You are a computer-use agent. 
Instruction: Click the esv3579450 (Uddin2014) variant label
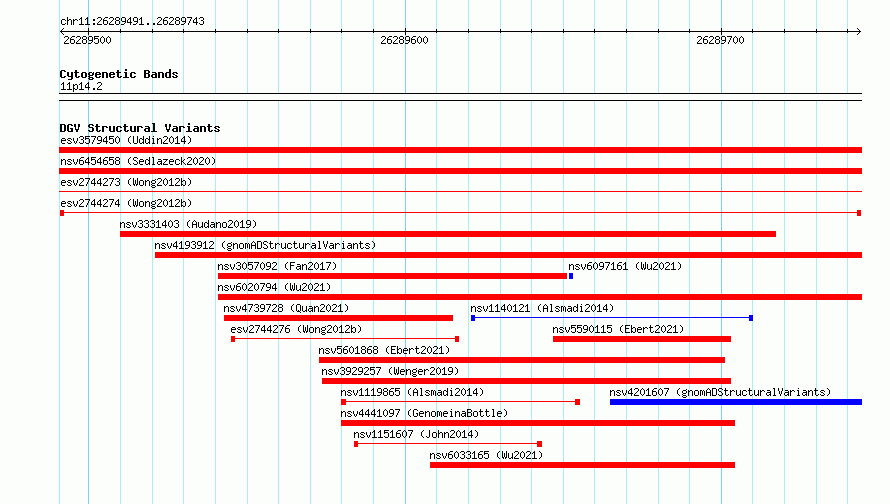pos(126,140)
